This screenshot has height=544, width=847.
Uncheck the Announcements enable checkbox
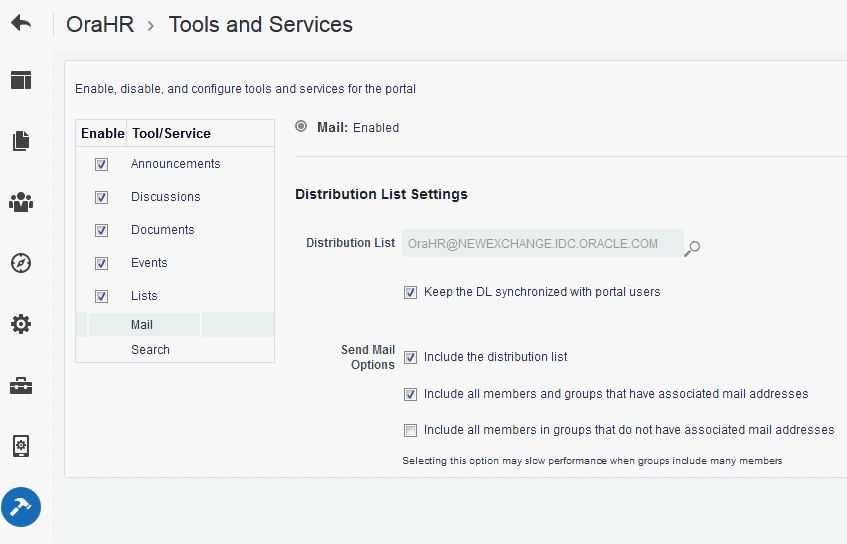point(101,164)
